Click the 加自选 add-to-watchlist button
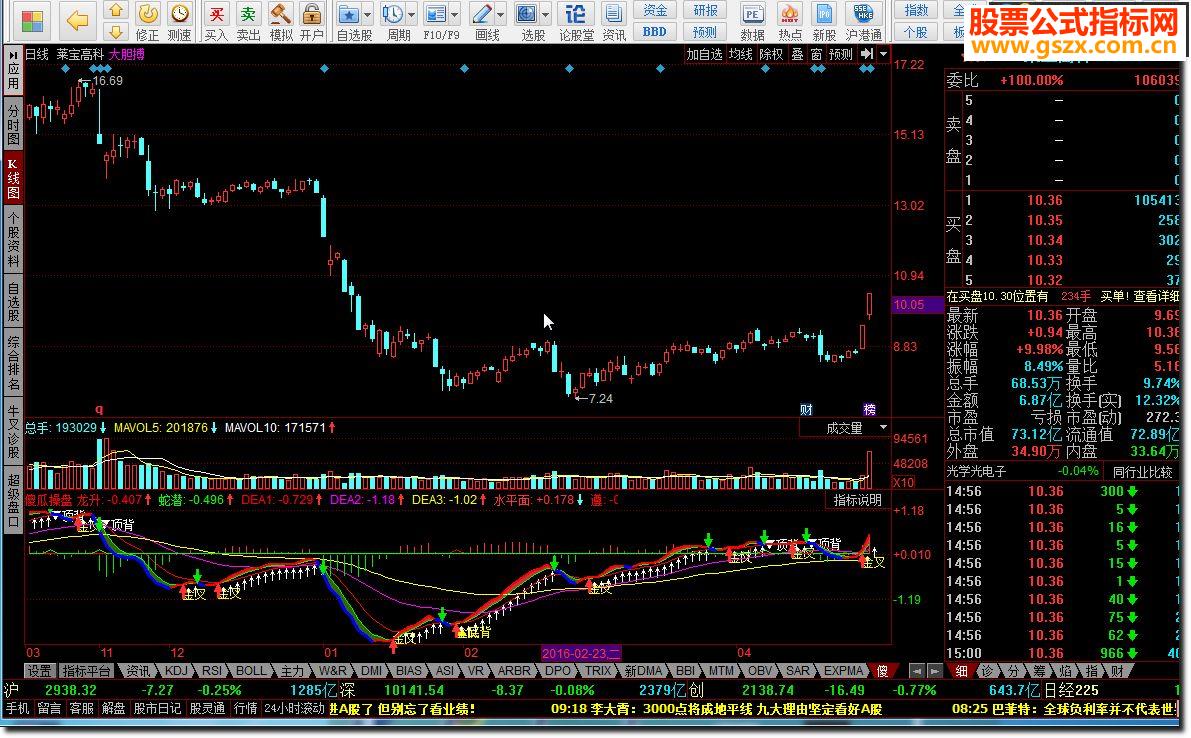This screenshot has width=1191, height=738. (x=704, y=54)
